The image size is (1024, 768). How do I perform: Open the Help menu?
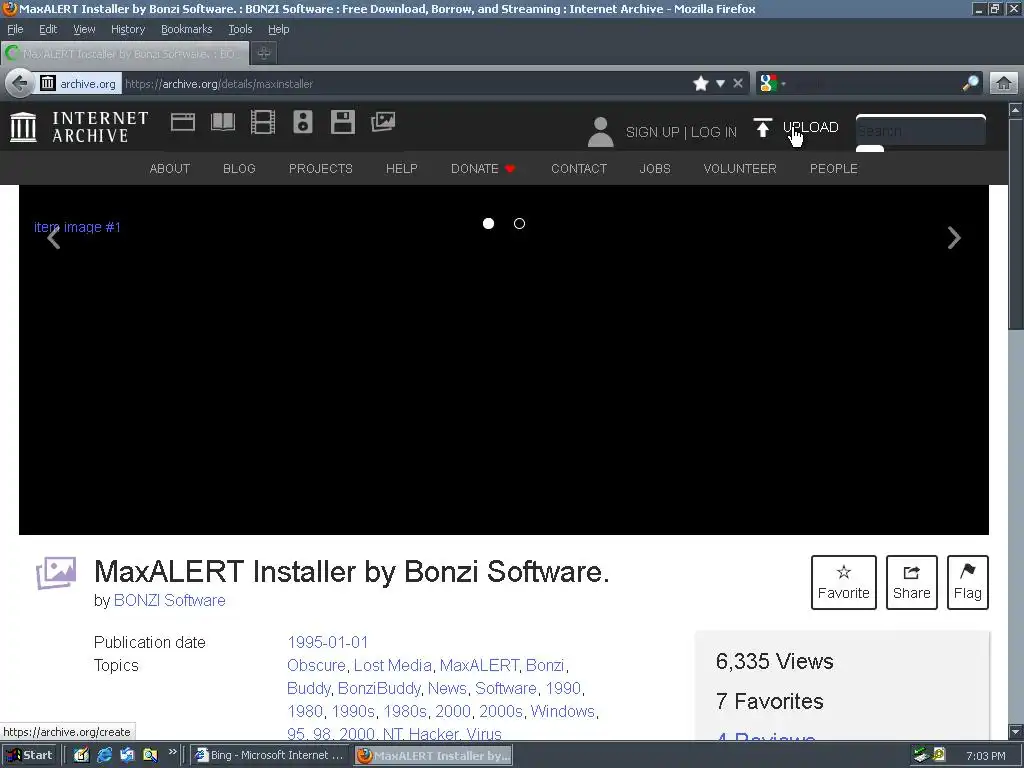click(x=278, y=29)
